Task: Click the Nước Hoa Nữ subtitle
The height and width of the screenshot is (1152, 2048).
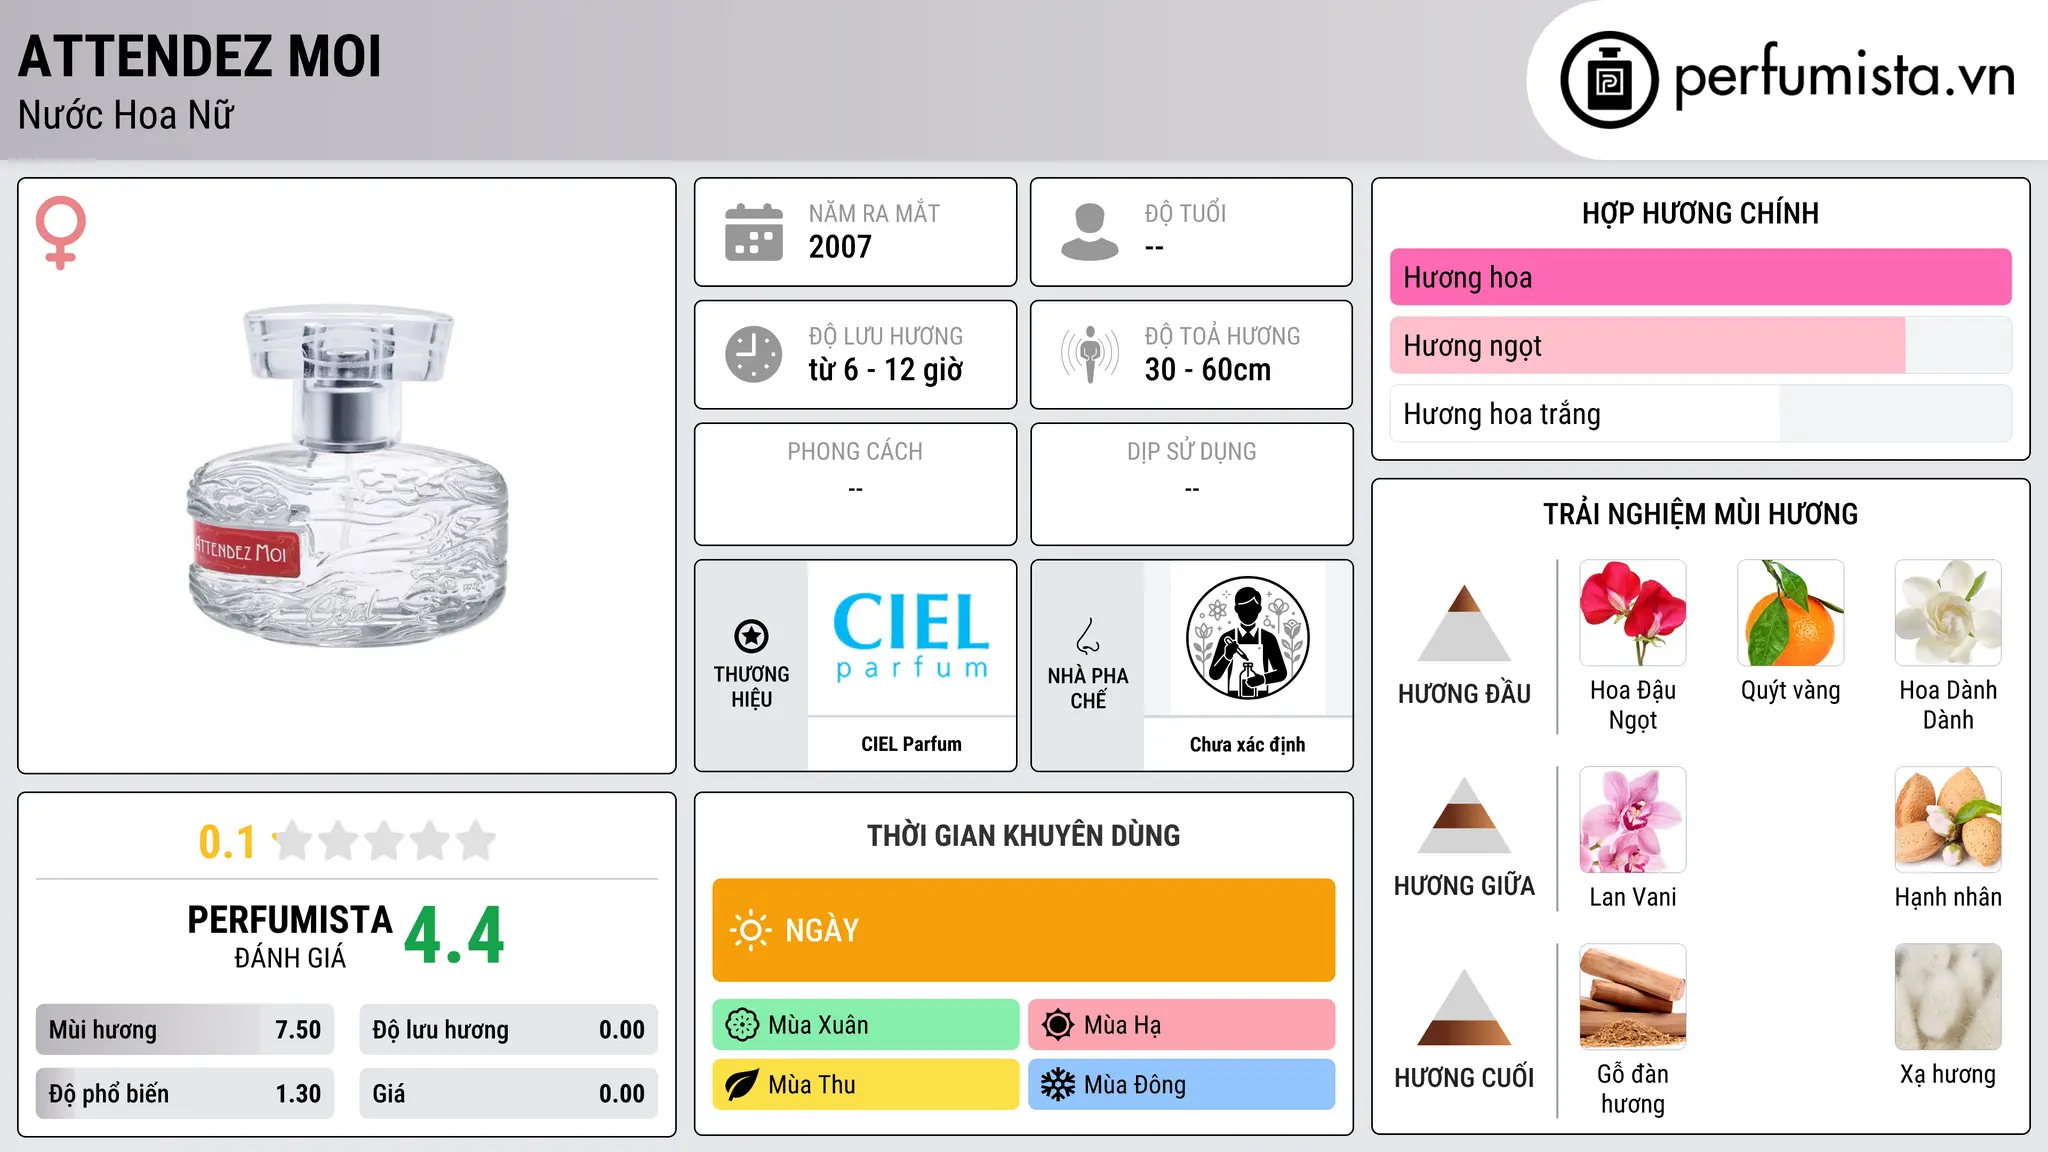Action: coord(126,115)
